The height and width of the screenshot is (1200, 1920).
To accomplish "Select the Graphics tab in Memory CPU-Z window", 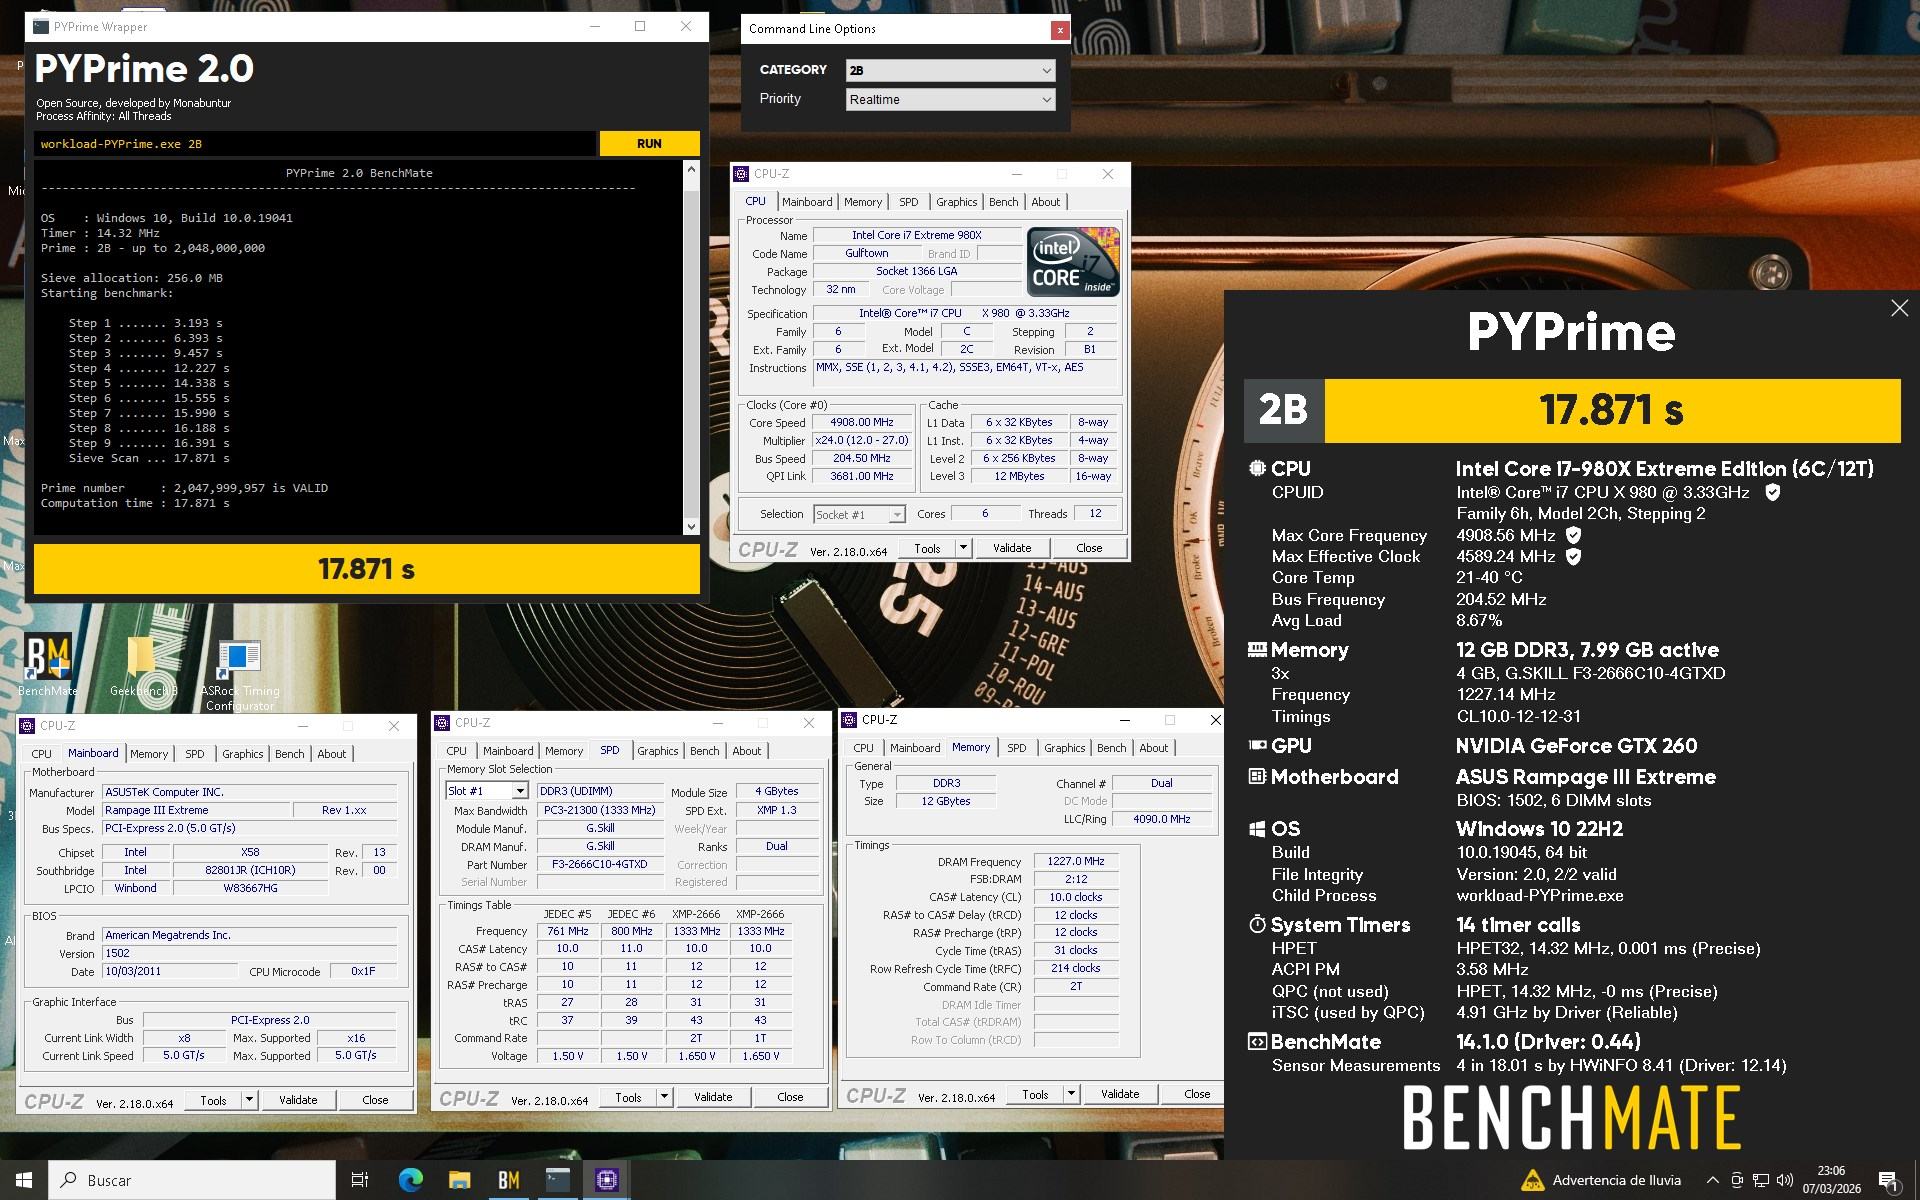I will 1064,748.
